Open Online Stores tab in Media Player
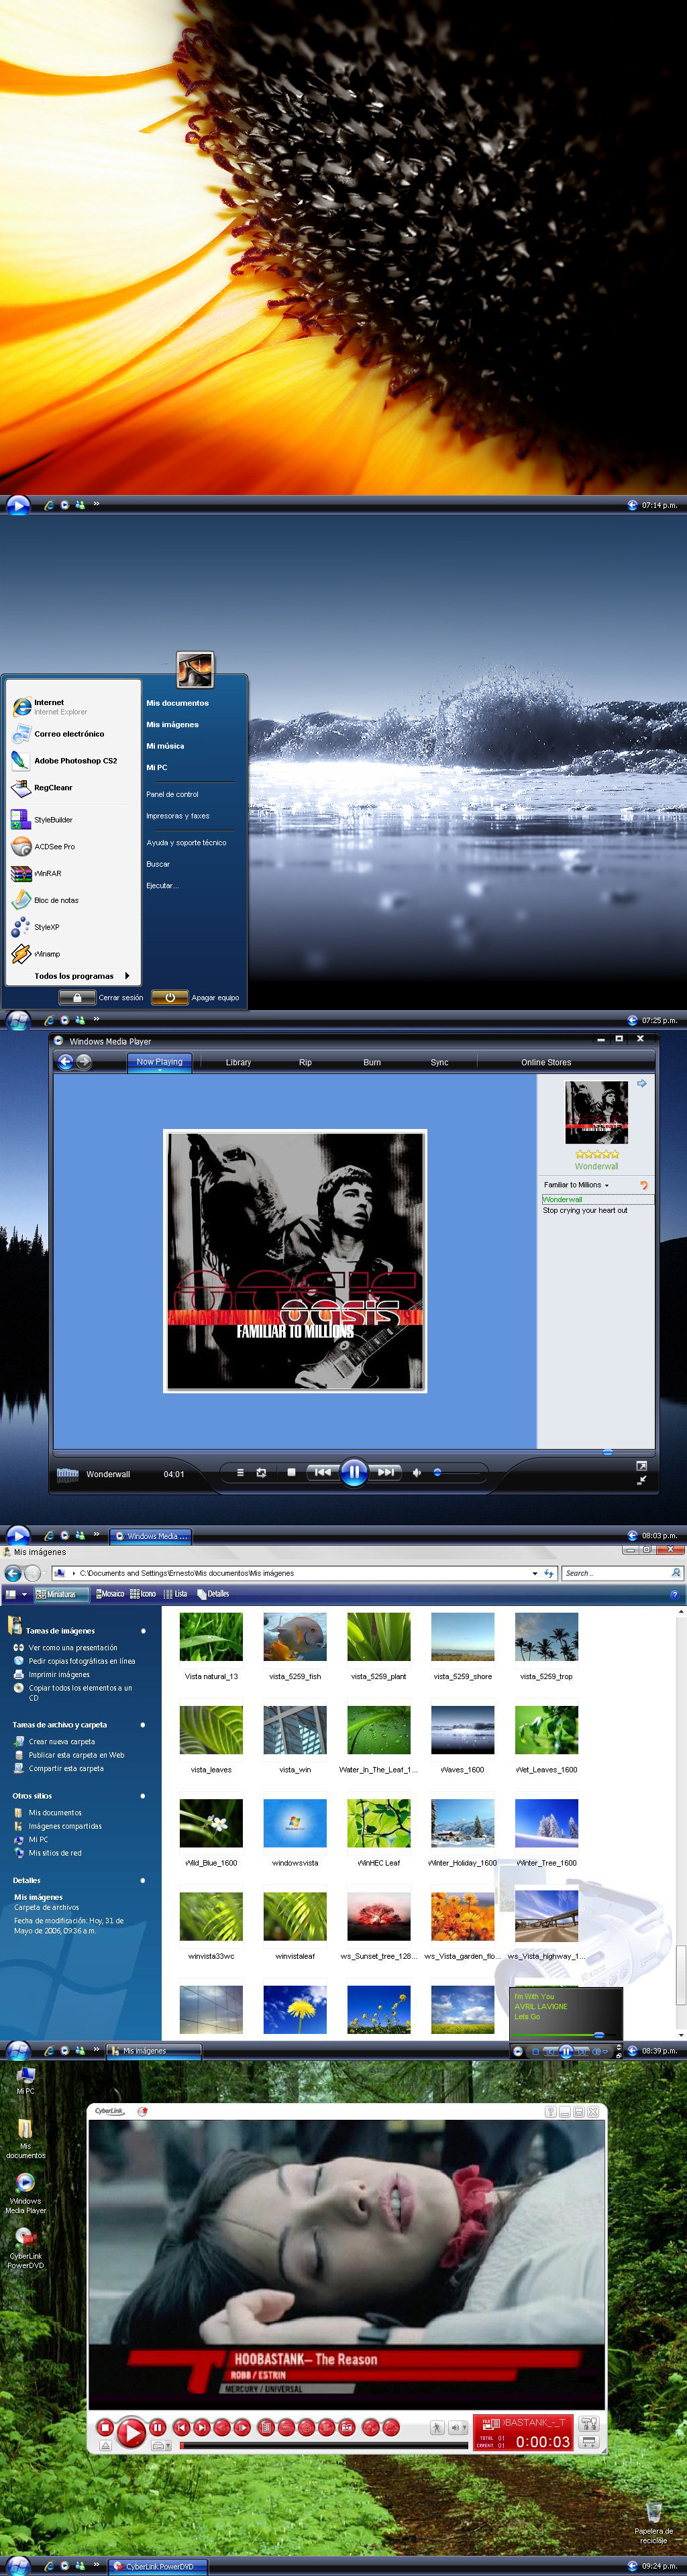The width and height of the screenshot is (687, 2576). [546, 1062]
